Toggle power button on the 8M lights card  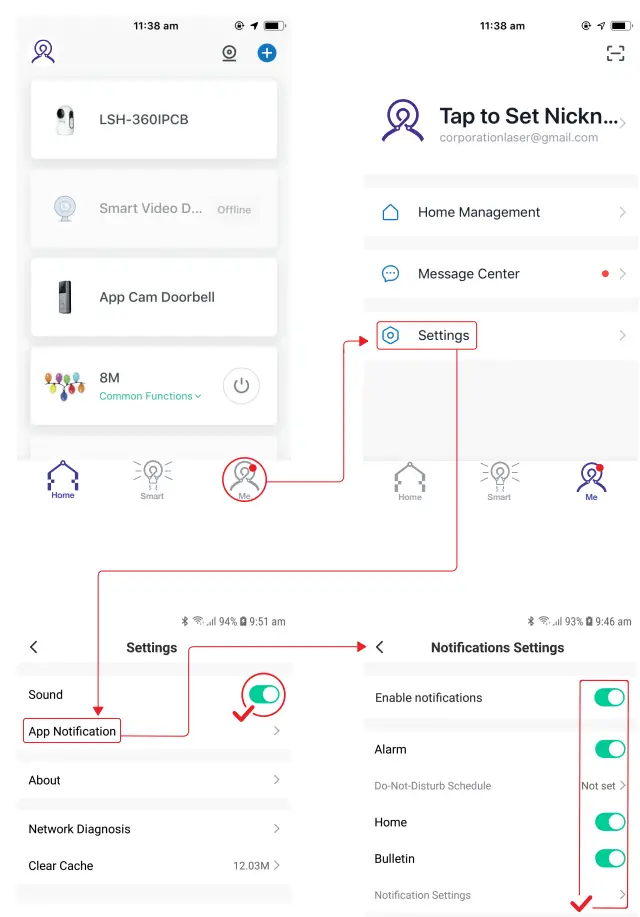241,385
